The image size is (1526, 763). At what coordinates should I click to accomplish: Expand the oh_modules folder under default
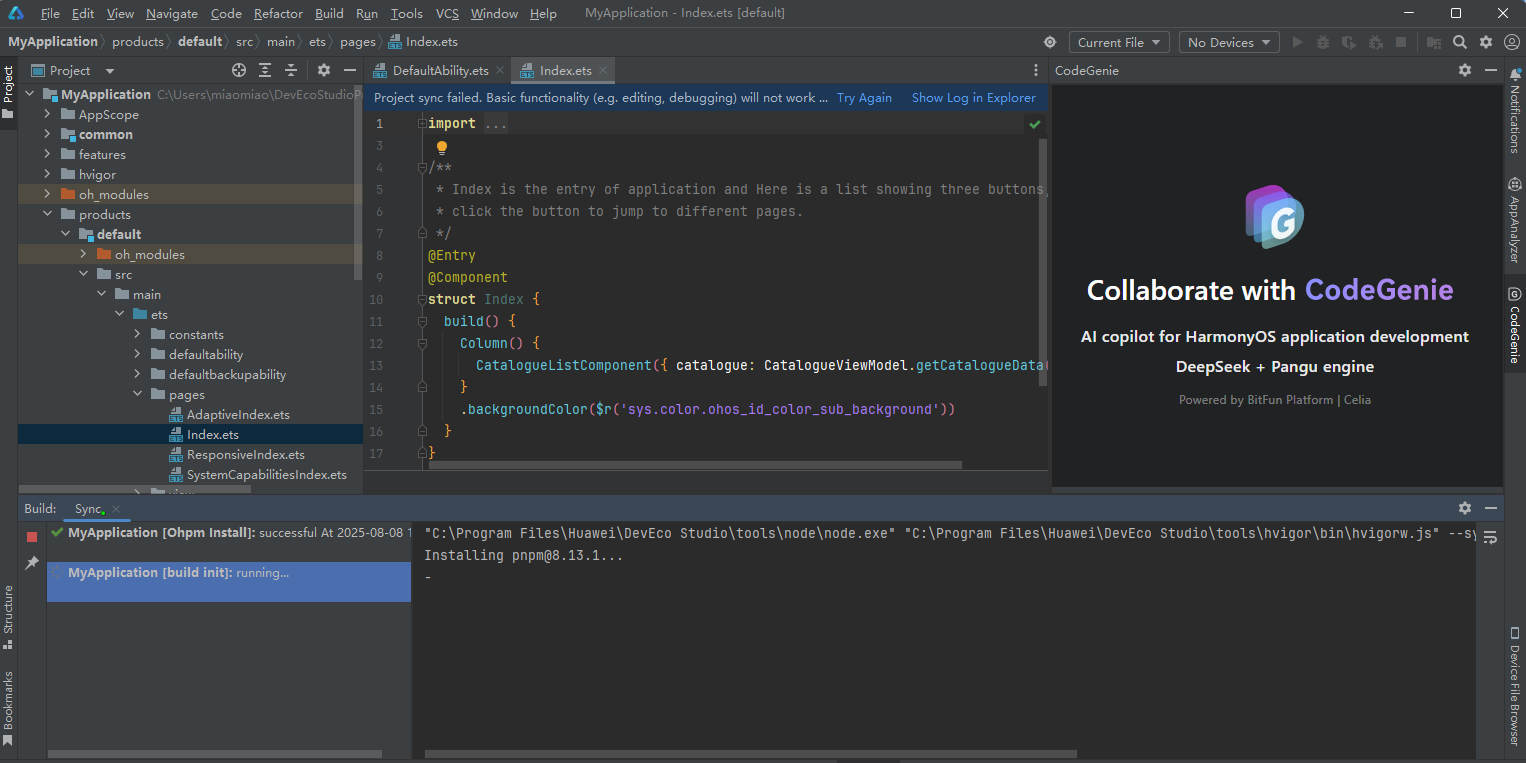[x=83, y=254]
